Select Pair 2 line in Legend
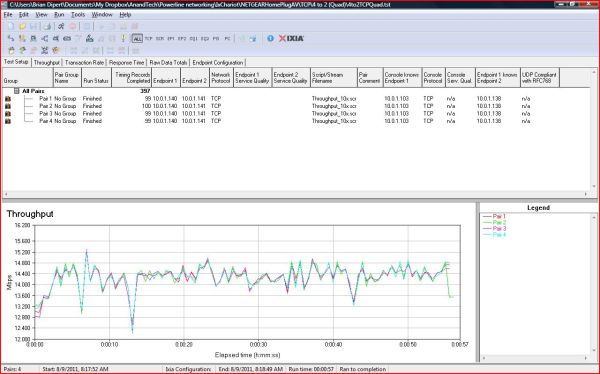The width and height of the screenshot is (600, 374). tap(494, 222)
